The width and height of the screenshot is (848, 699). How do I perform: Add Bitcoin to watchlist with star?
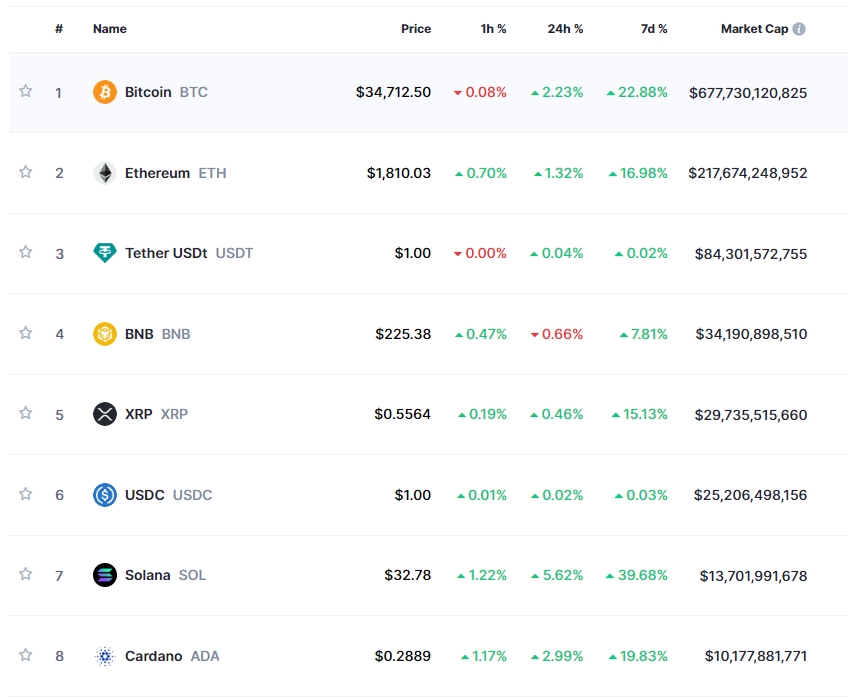click(x=26, y=91)
